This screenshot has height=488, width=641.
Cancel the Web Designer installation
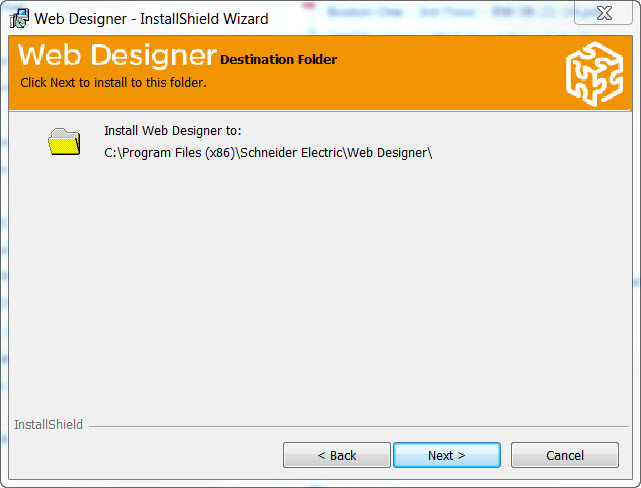coord(565,455)
